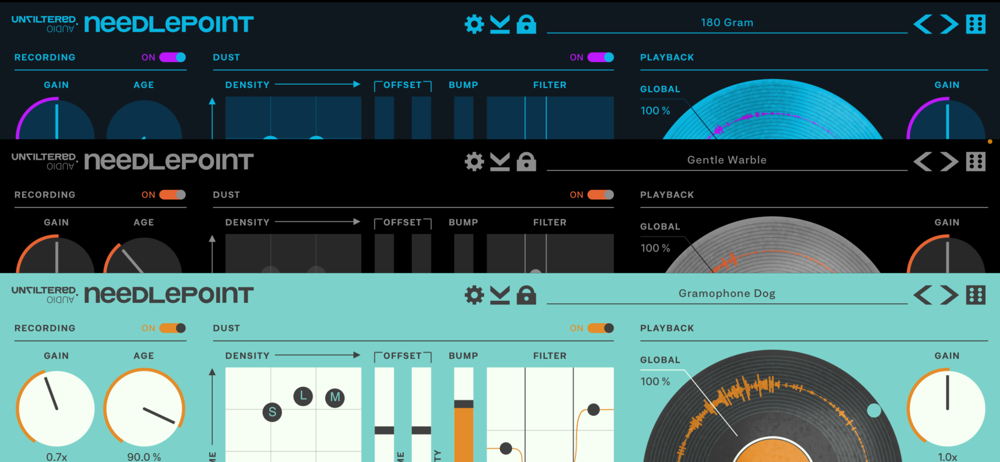1000x462 pixels.
Task: Click left Offset slider handle in teal panel
Action: tap(384, 430)
